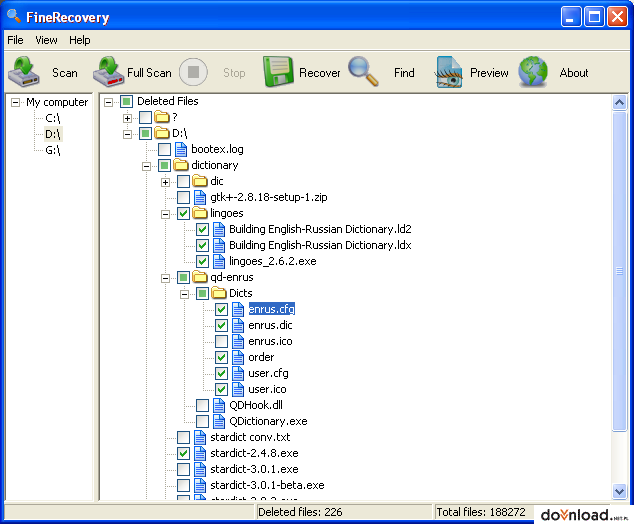
Task: Collapse the Deleted Files root node
Action: click(108, 102)
